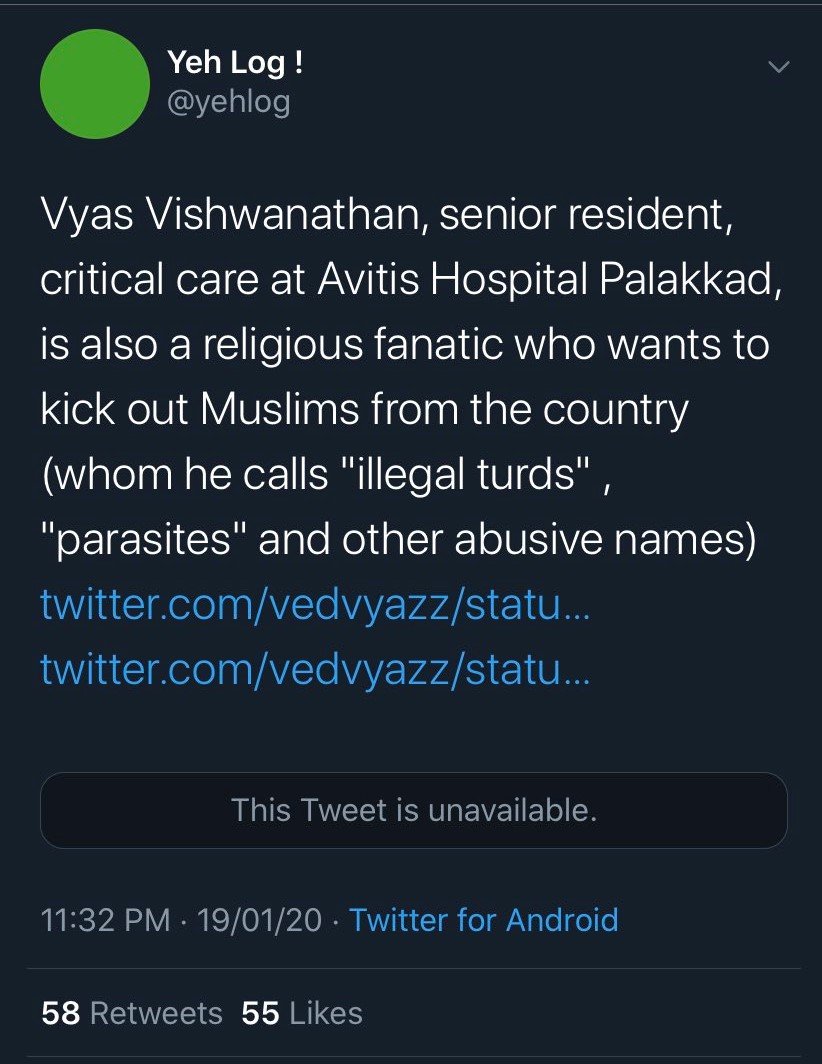Click the word 'Likes' label

(325, 1013)
